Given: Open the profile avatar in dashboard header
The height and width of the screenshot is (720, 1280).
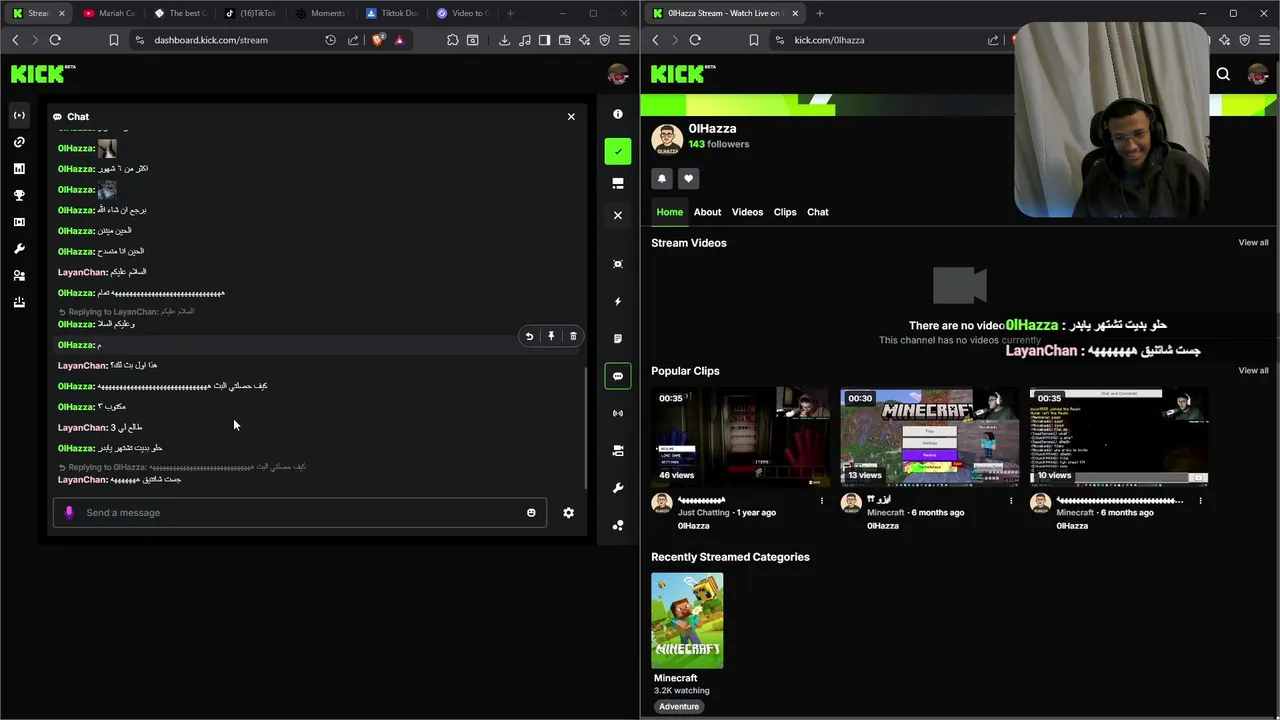Looking at the screenshot, I should (x=618, y=74).
